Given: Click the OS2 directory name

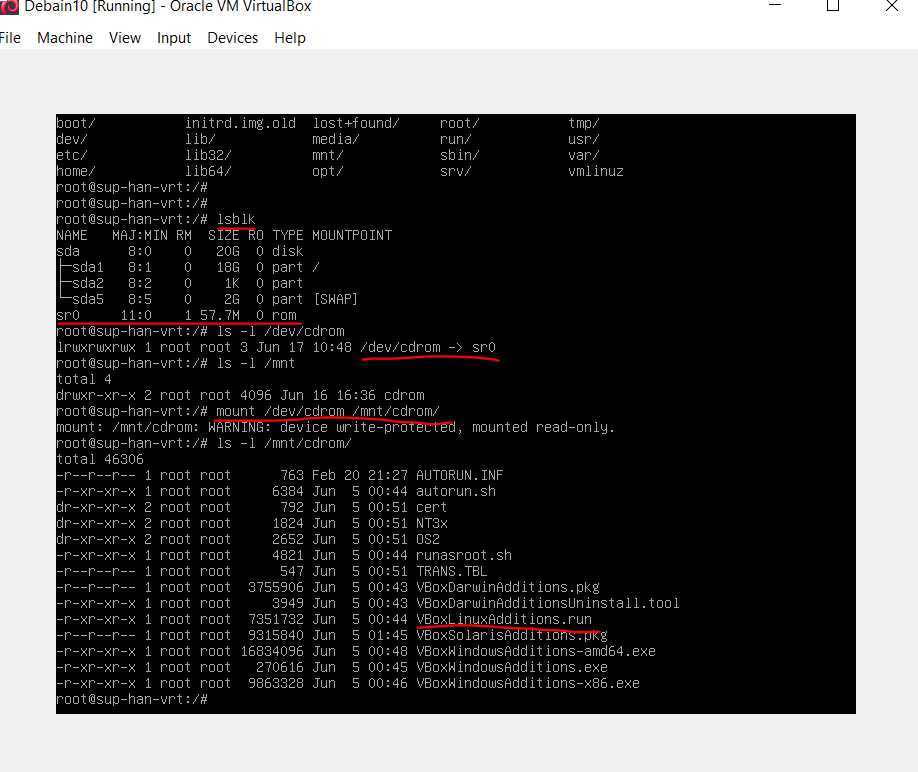Looking at the screenshot, I should pyautogui.click(x=428, y=539).
